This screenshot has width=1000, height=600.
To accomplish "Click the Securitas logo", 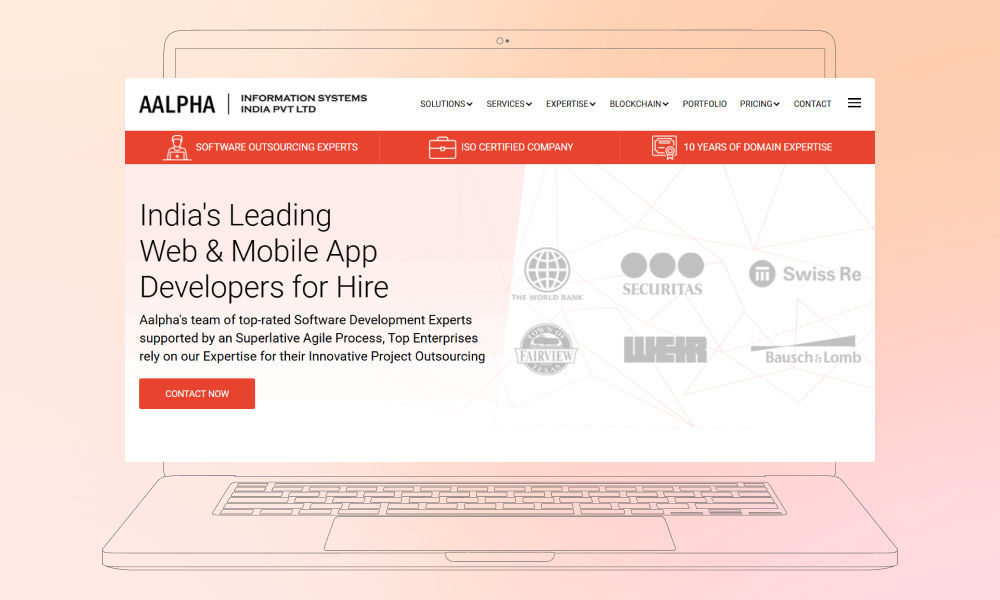I will click(x=662, y=274).
